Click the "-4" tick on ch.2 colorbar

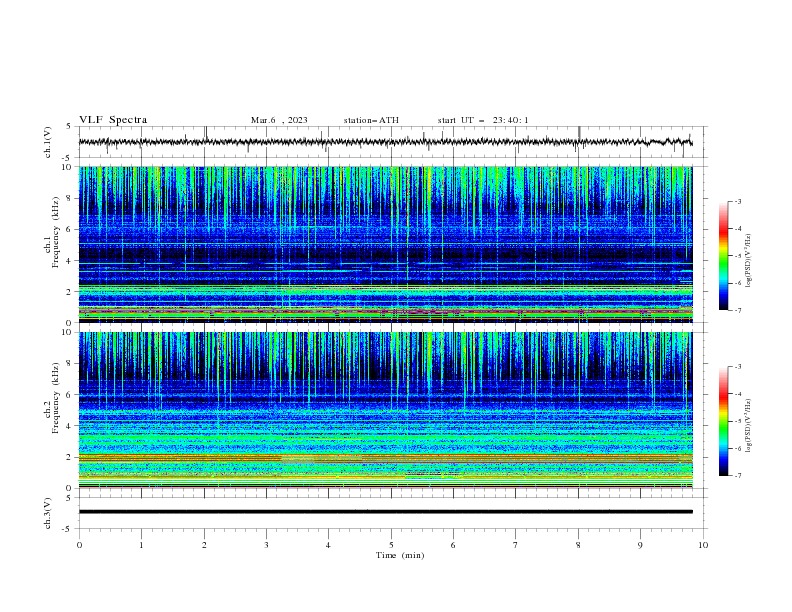(737, 394)
